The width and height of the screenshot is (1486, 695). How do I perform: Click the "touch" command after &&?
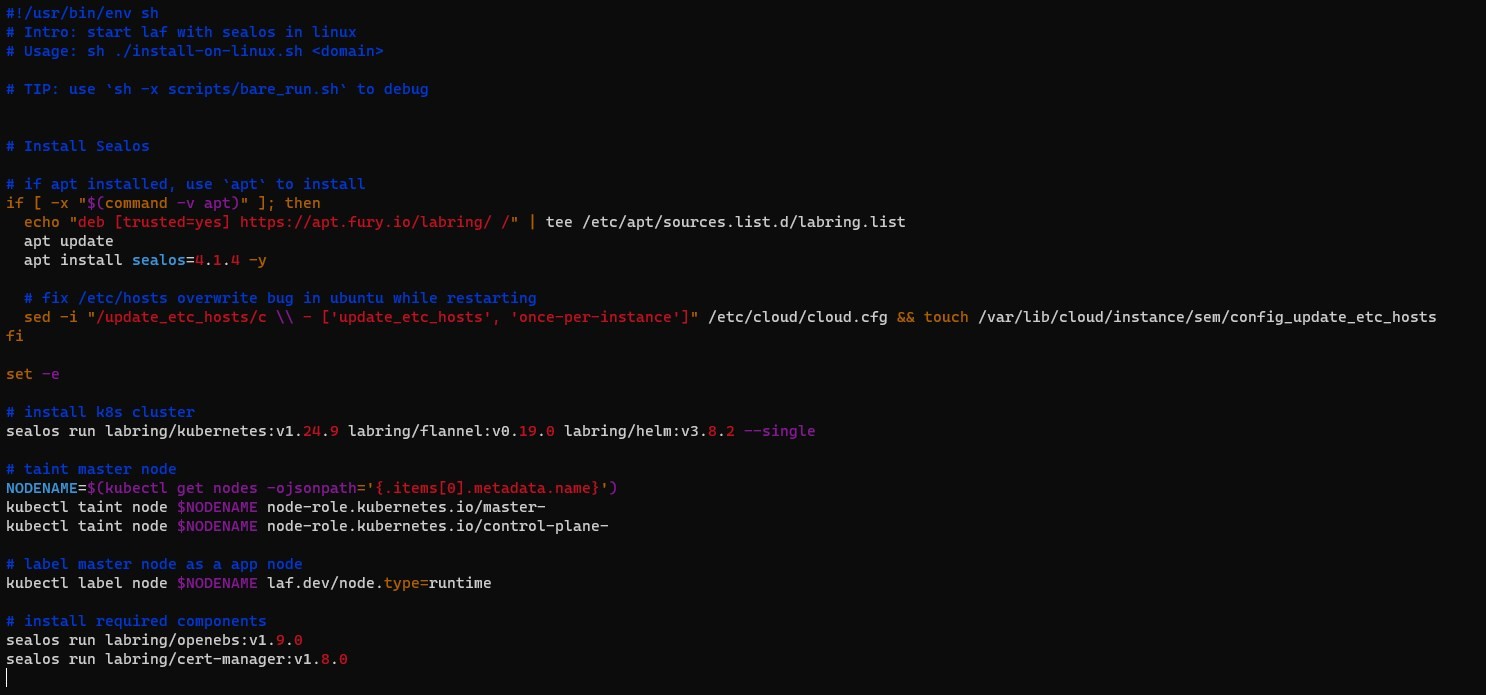tap(946, 317)
